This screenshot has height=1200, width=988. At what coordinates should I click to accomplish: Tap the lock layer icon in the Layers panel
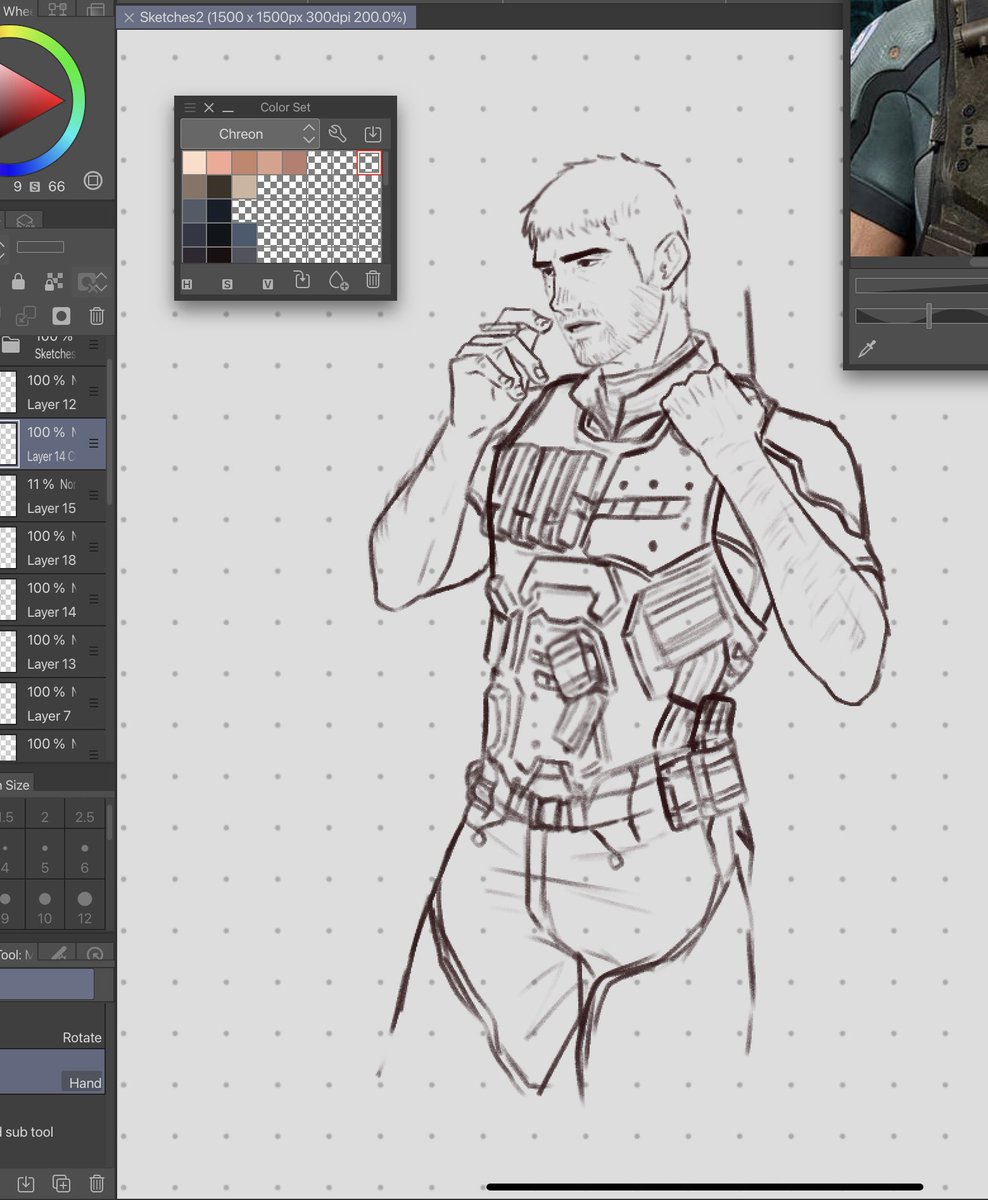16,281
